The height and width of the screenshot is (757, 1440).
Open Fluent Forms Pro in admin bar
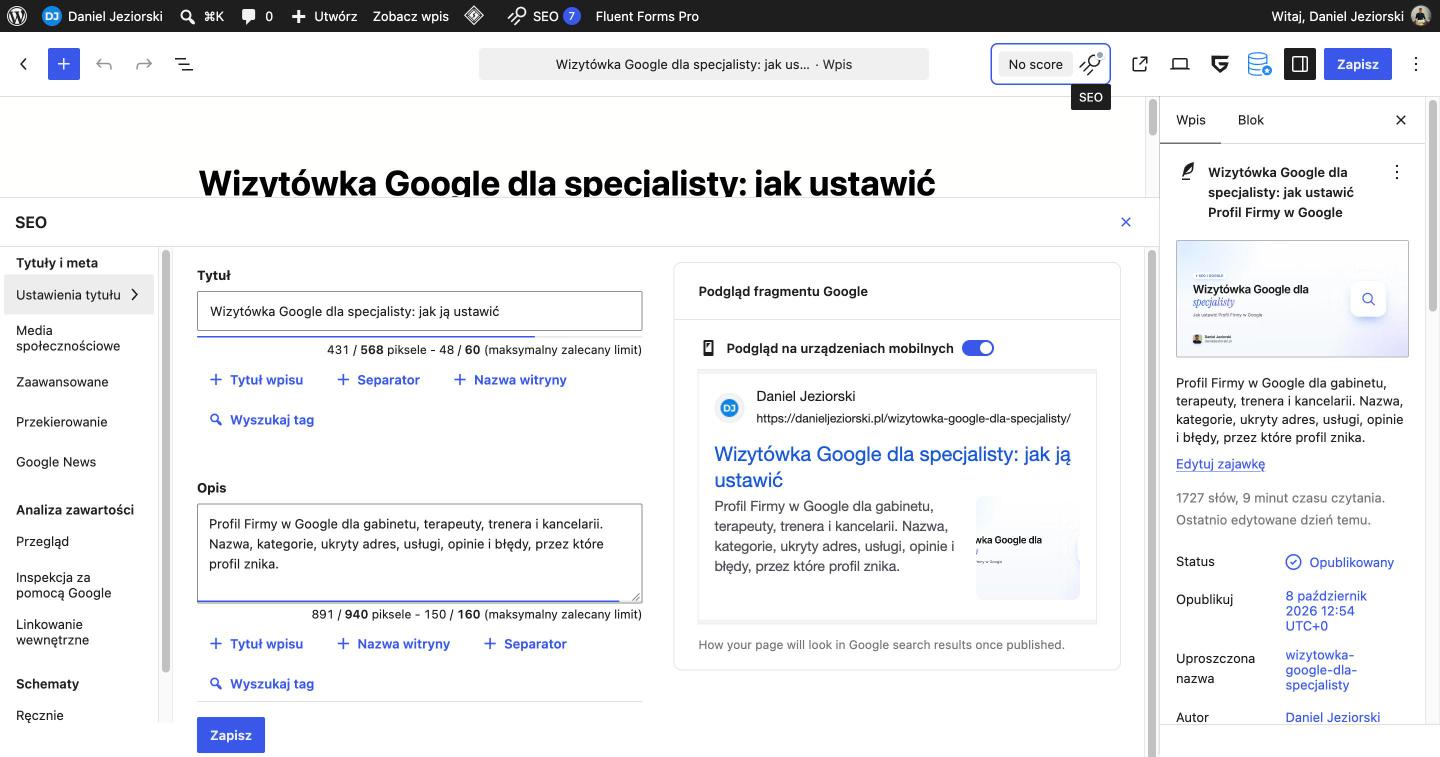647,16
